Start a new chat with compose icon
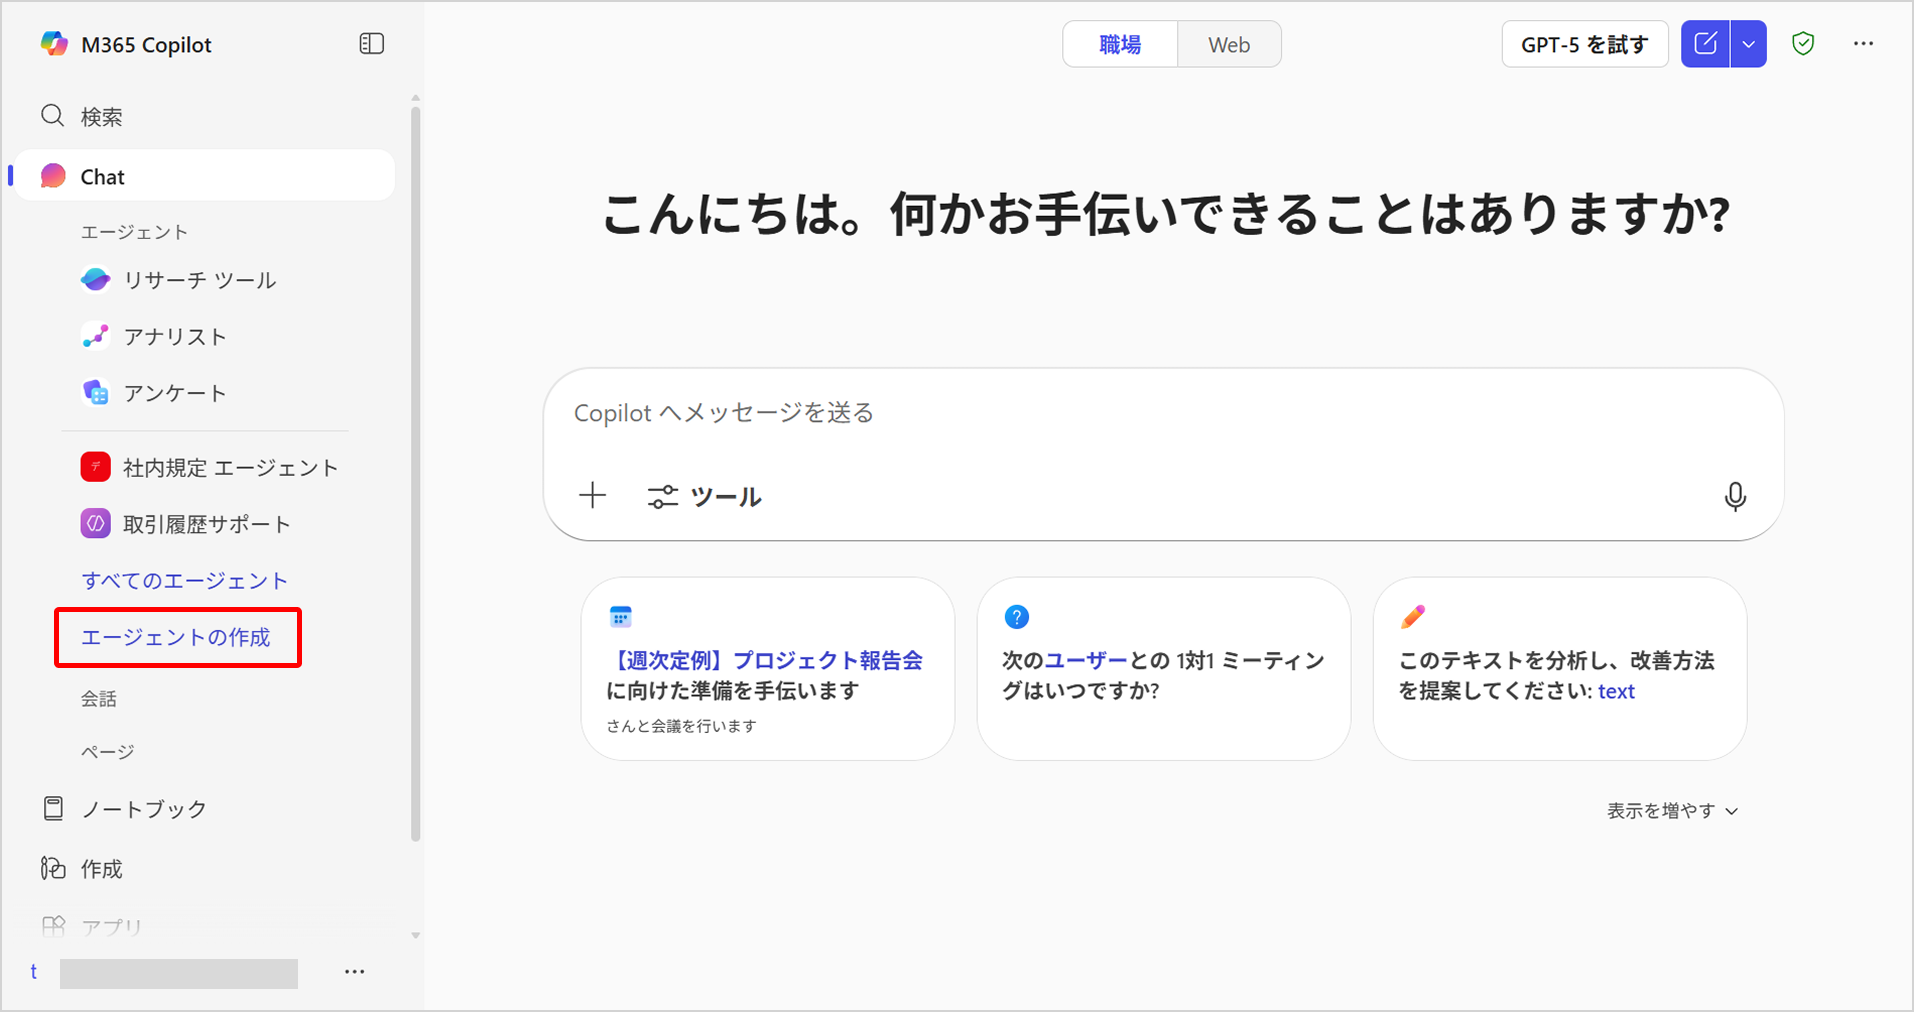Image resolution: width=1914 pixels, height=1012 pixels. click(1705, 44)
